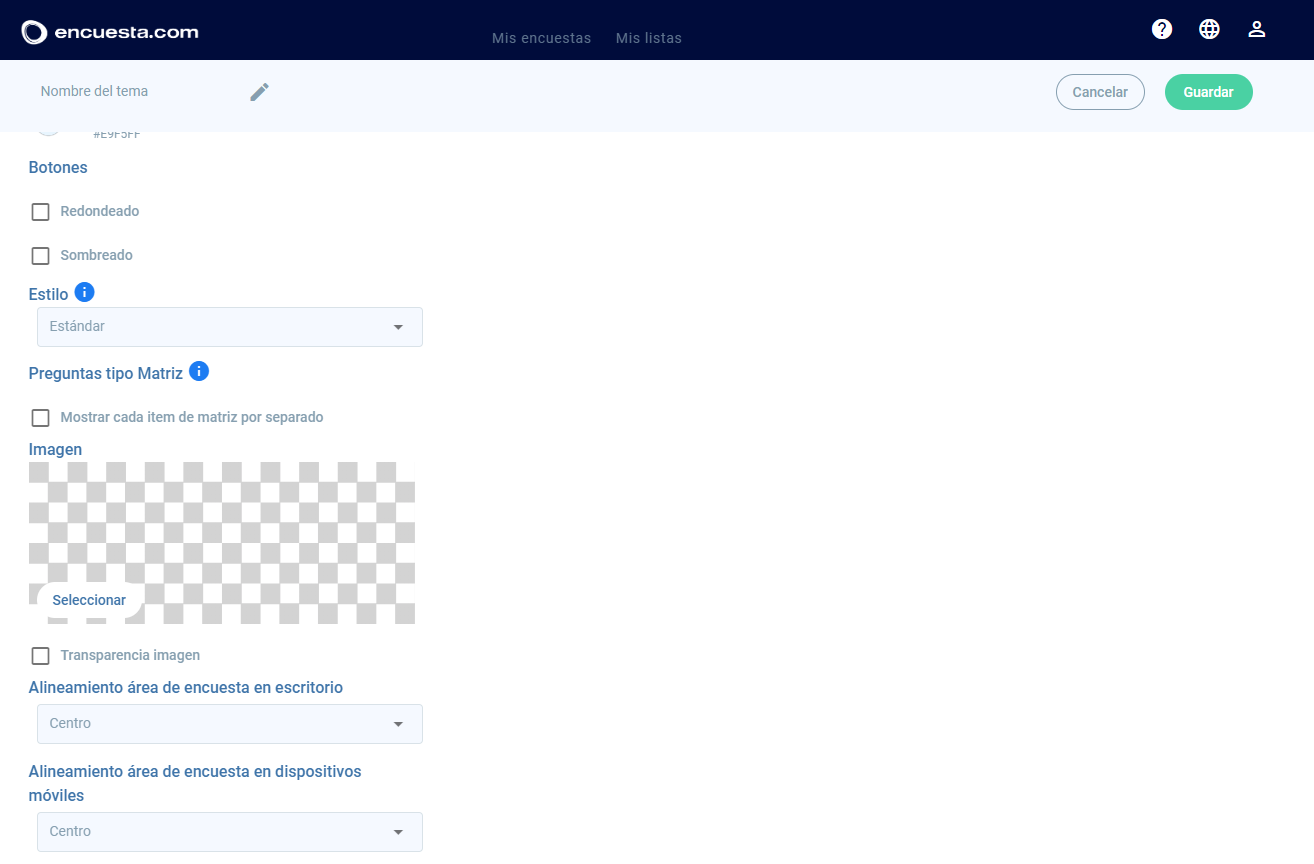
Task: Enable the Sombreado checkbox
Action: 40,256
